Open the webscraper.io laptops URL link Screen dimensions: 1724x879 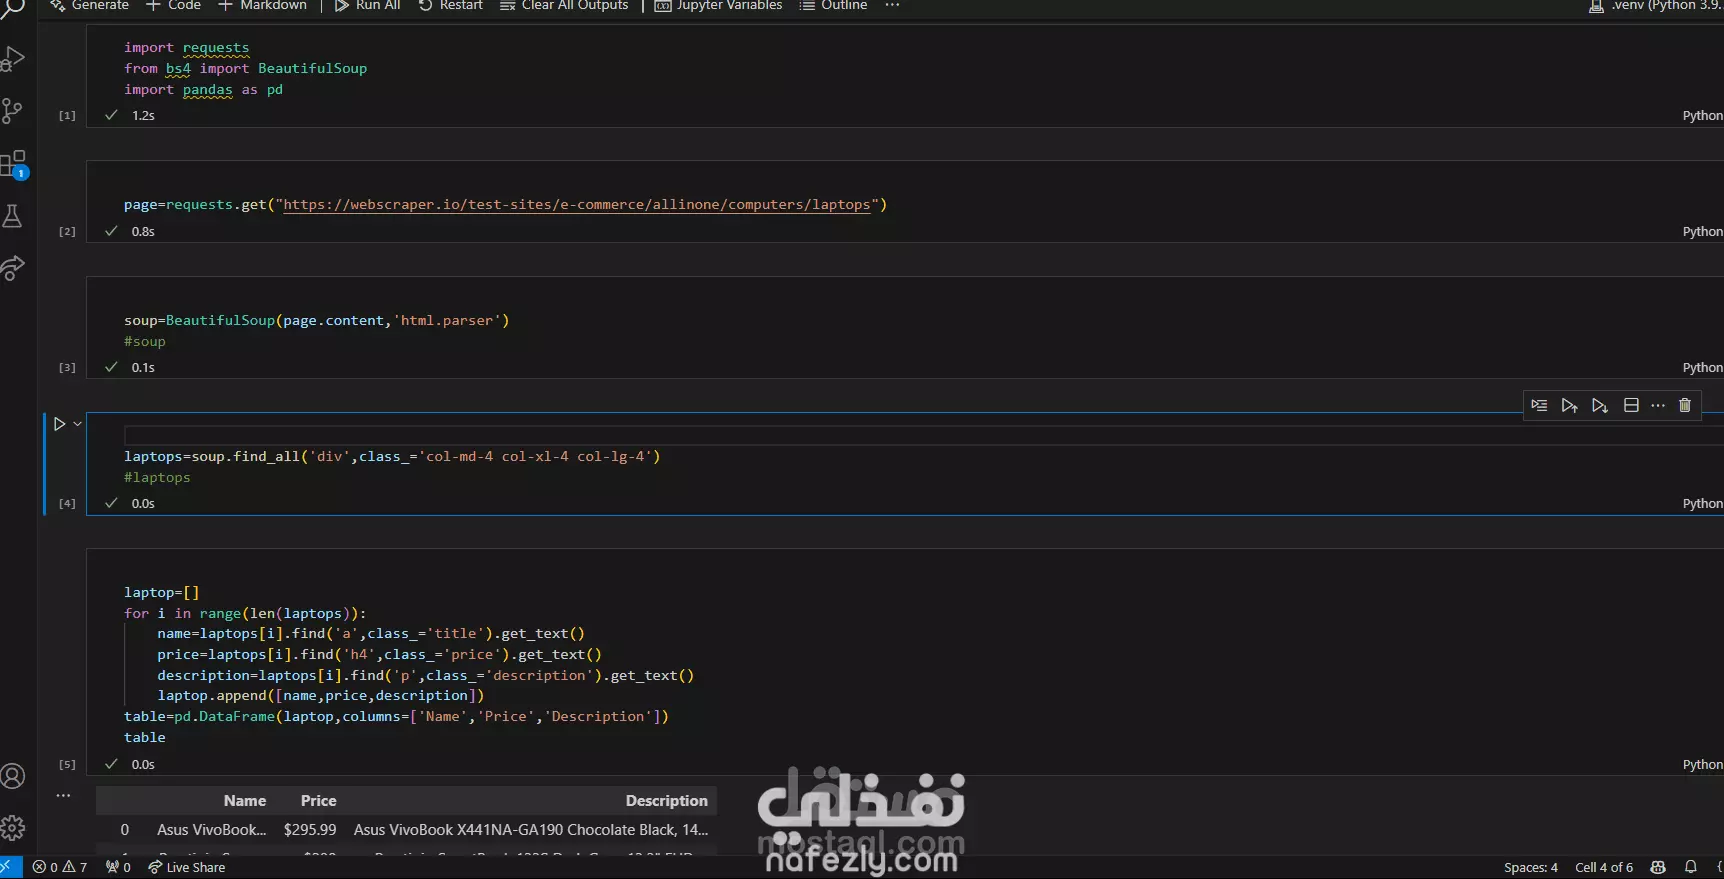click(577, 205)
